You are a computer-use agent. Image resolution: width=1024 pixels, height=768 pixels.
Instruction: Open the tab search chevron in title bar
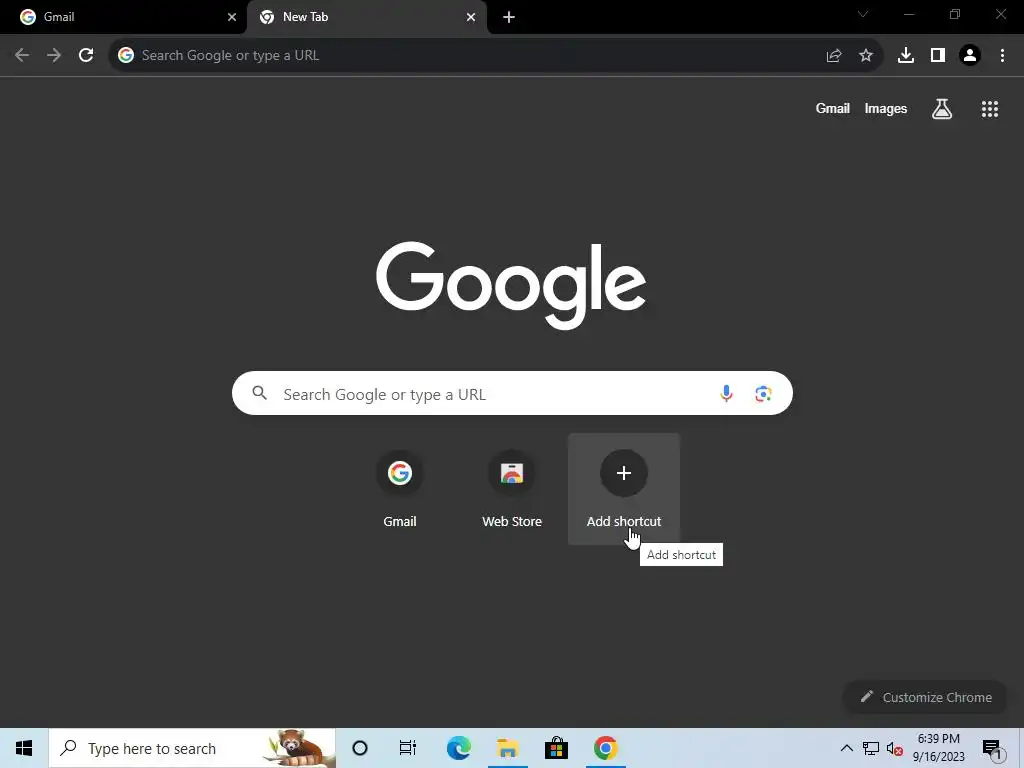863,14
